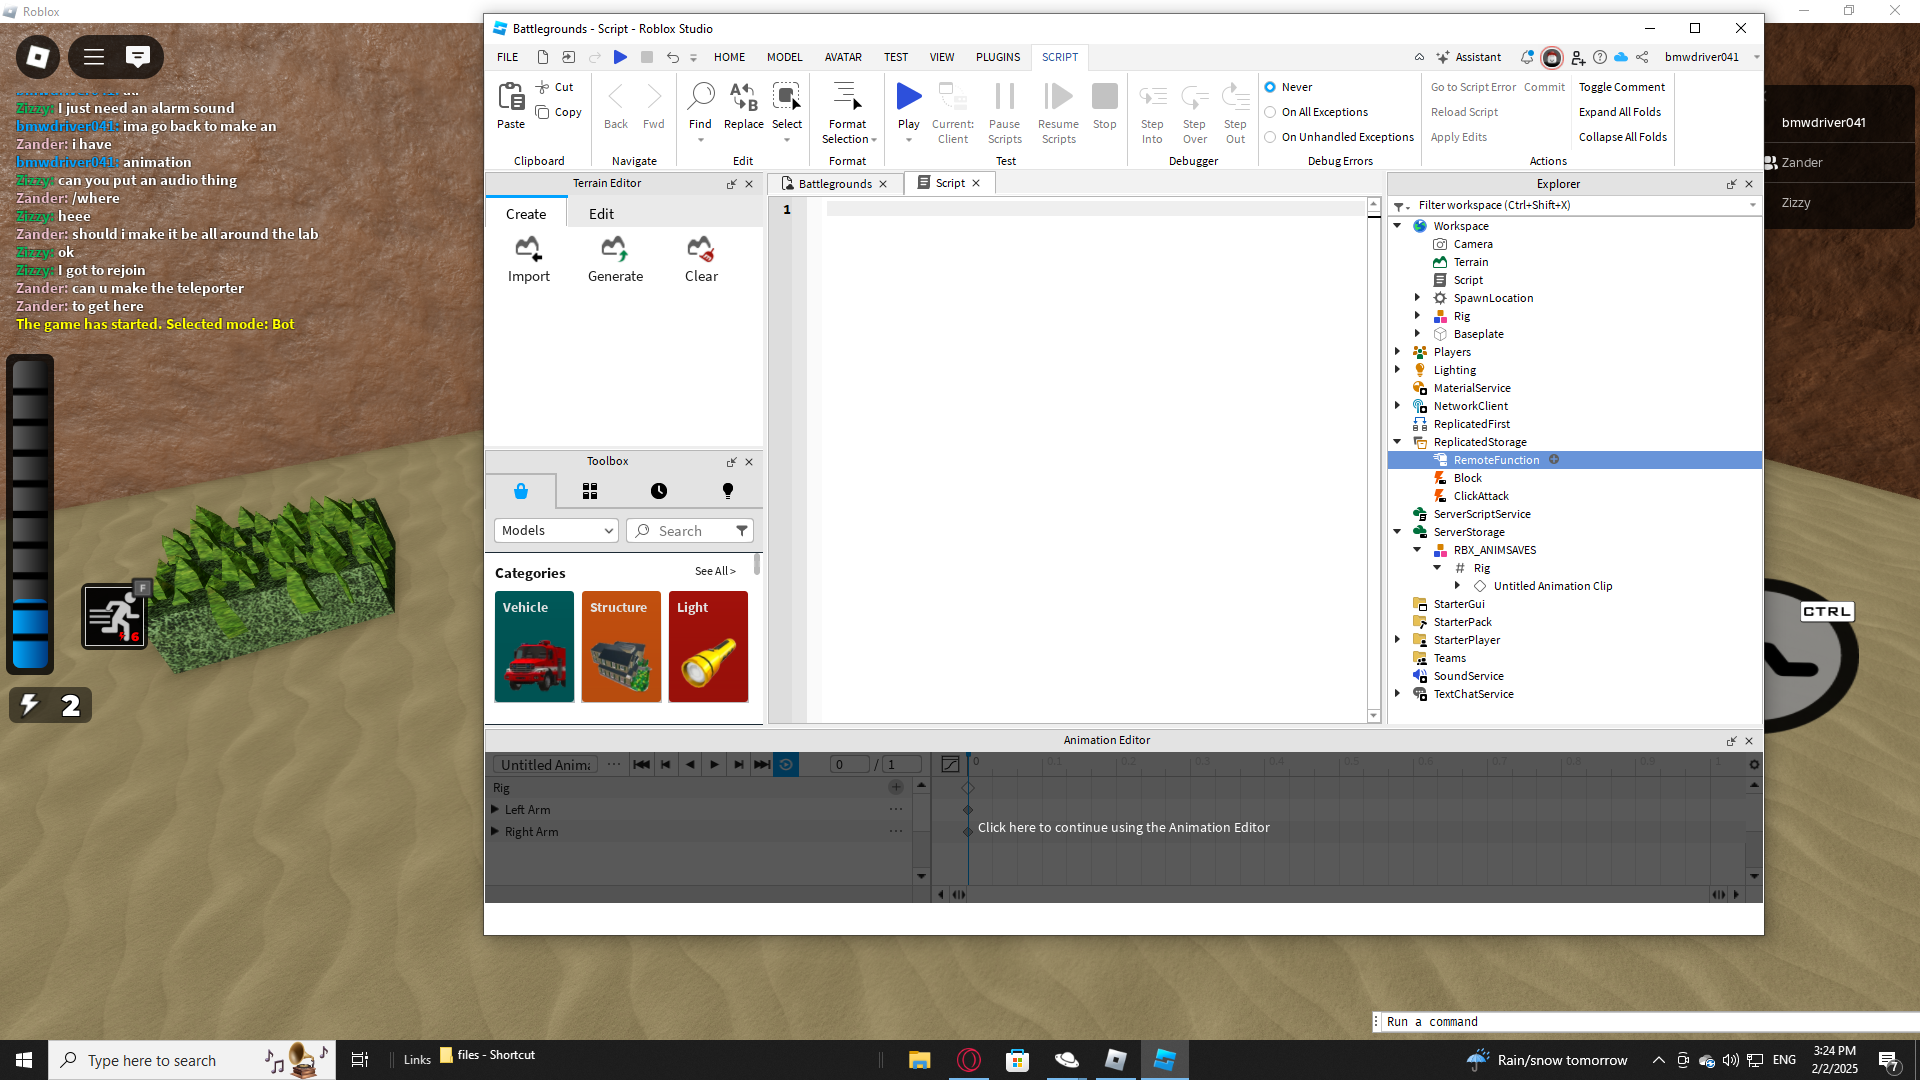This screenshot has width=1920, height=1080.
Task: Click the Toolbox Search input field
Action: click(x=682, y=531)
